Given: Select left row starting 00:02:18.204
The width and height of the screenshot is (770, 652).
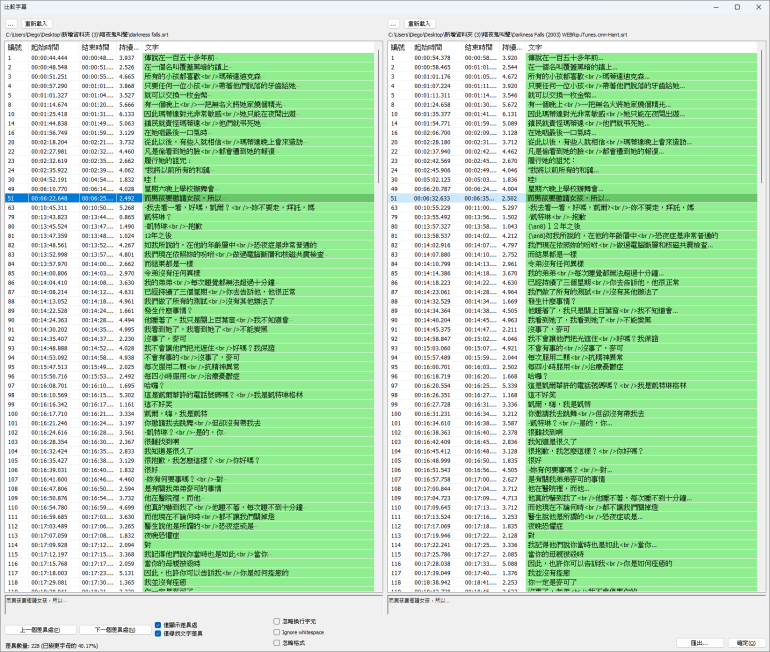Looking at the screenshot, I should point(190,142).
